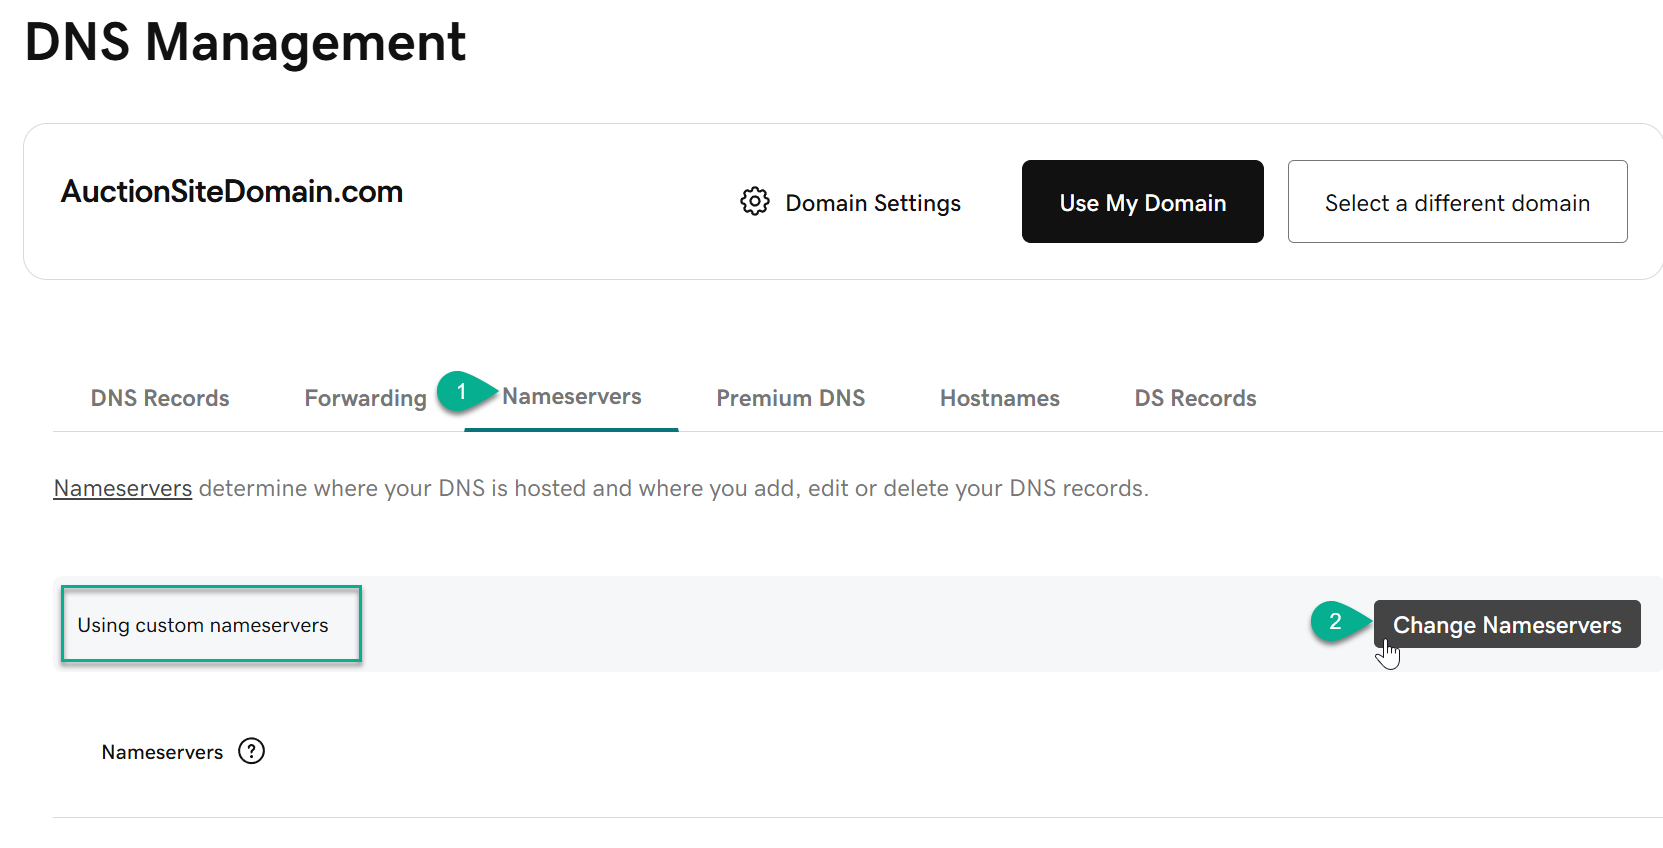Screen dimensions: 1663x848
Task: Click the Nameservers section label
Action: point(162,752)
